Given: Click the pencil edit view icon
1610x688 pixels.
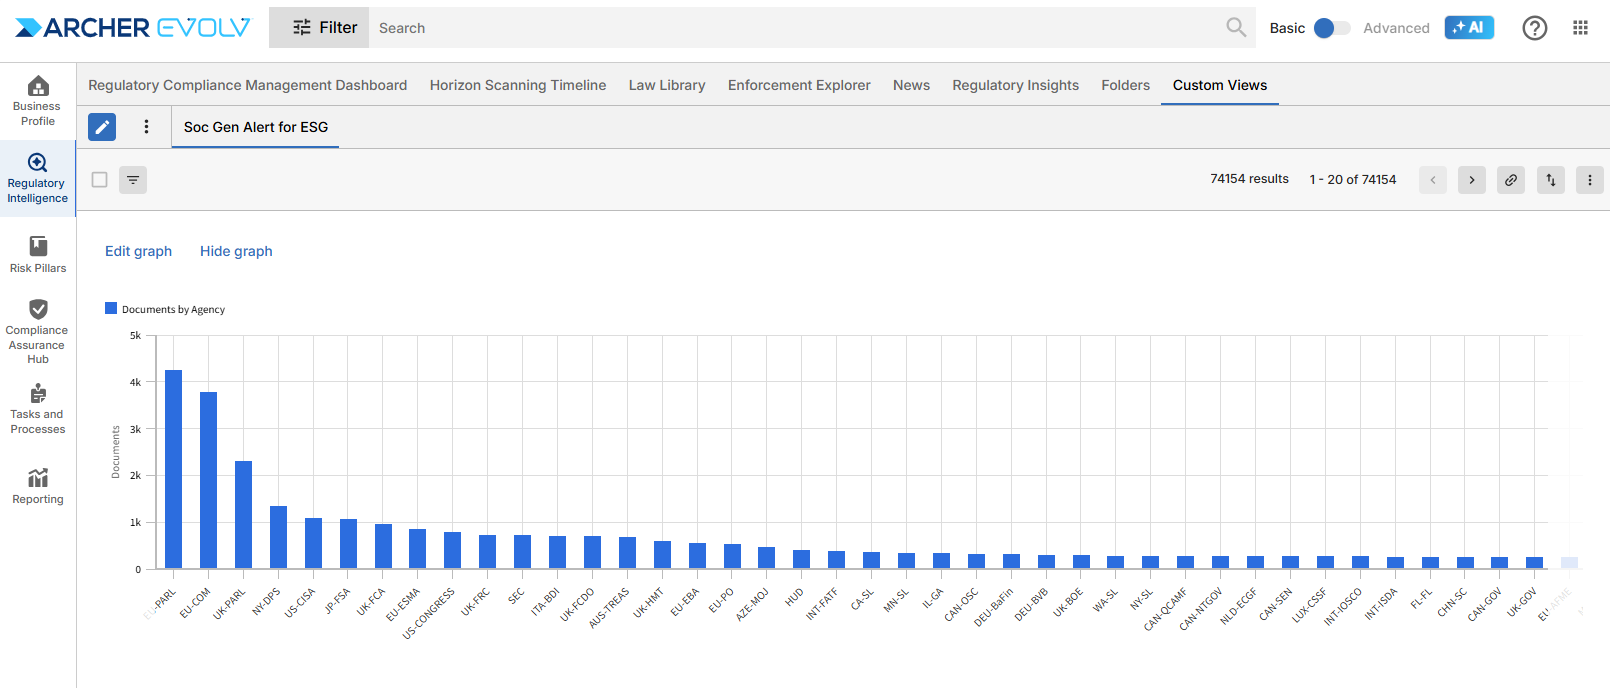Looking at the screenshot, I should point(102,127).
